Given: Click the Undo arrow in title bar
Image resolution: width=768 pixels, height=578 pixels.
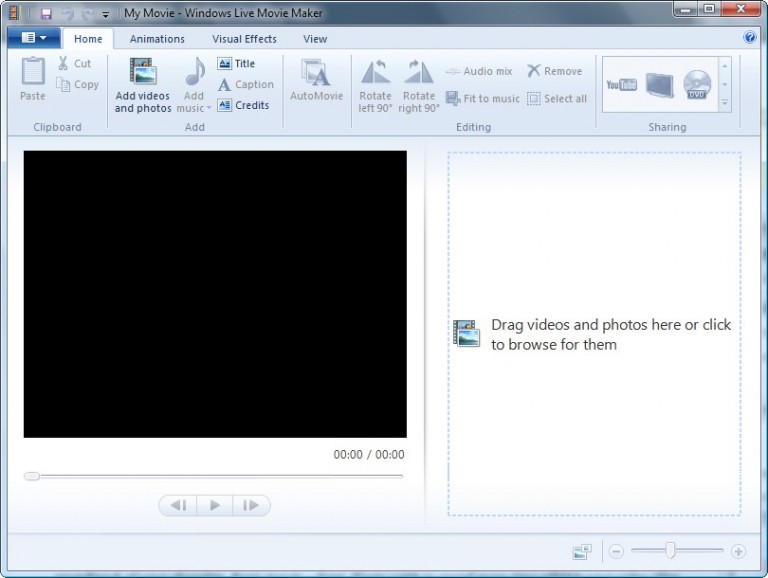Looking at the screenshot, I should [67, 14].
